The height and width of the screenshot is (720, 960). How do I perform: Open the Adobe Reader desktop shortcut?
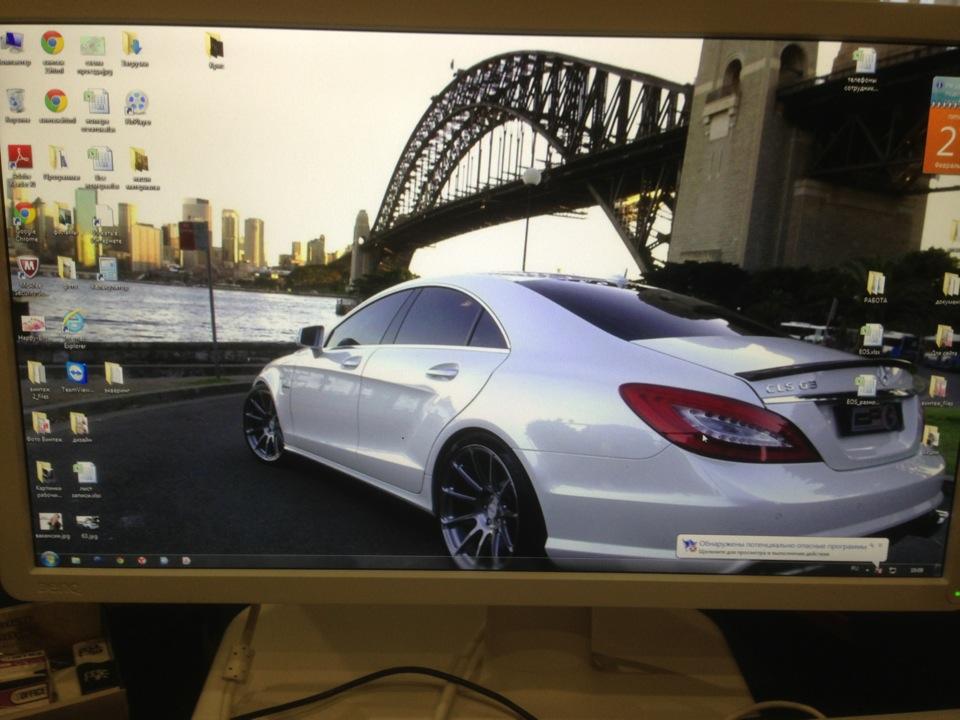(20, 157)
